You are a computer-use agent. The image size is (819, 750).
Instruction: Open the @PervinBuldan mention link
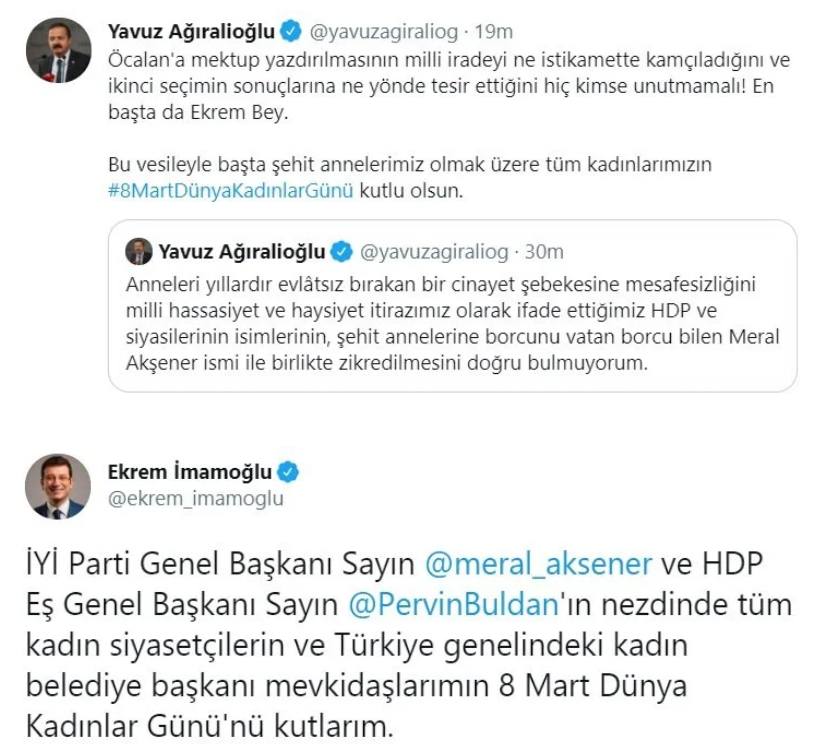coord(454,605)
